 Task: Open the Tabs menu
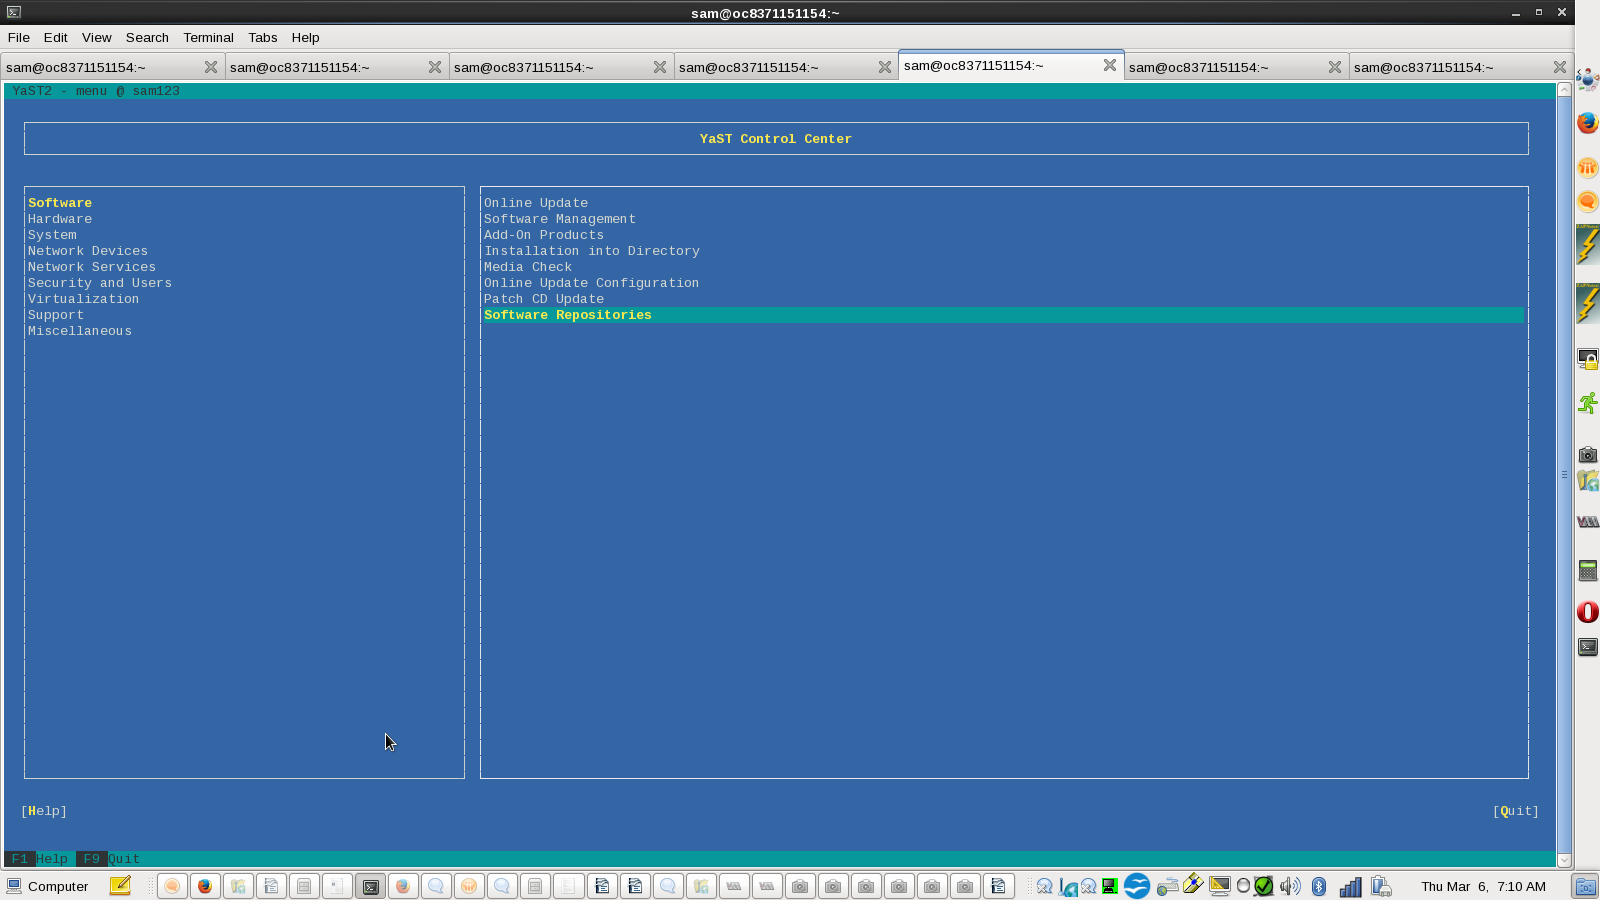click(263, 37)
